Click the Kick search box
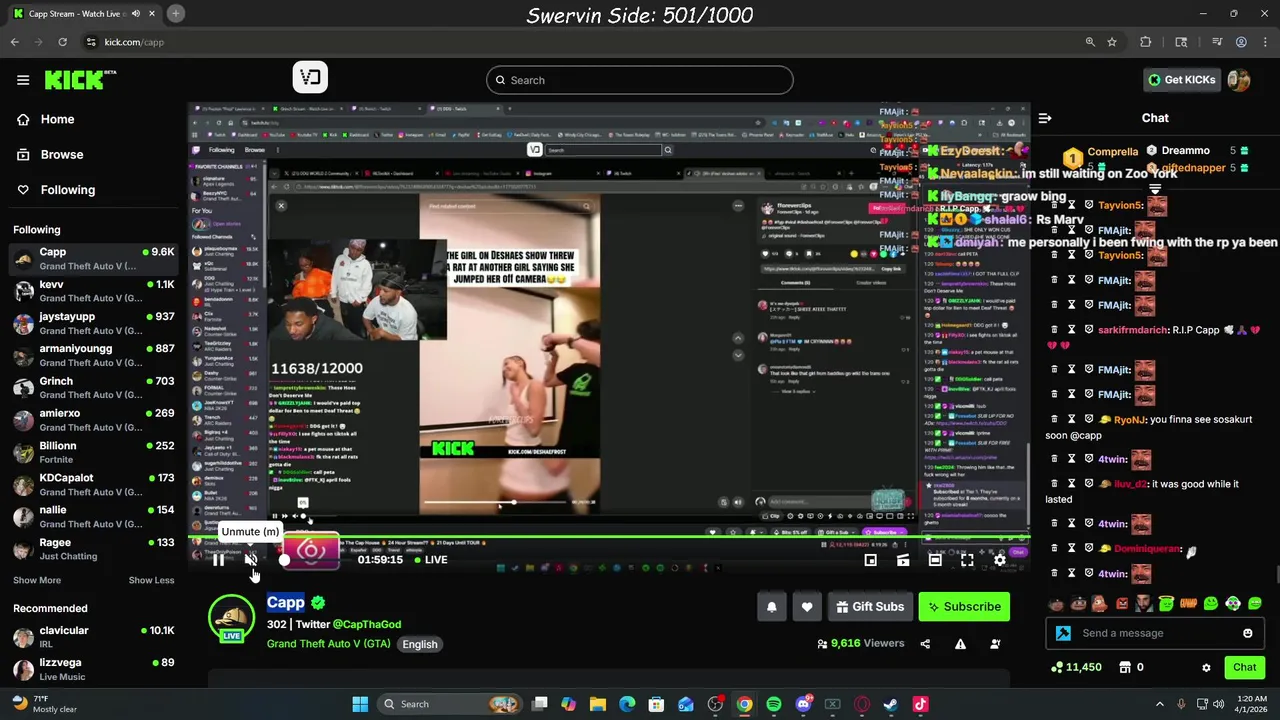This screenshot has width=1280, height=720. pos(640,80)
